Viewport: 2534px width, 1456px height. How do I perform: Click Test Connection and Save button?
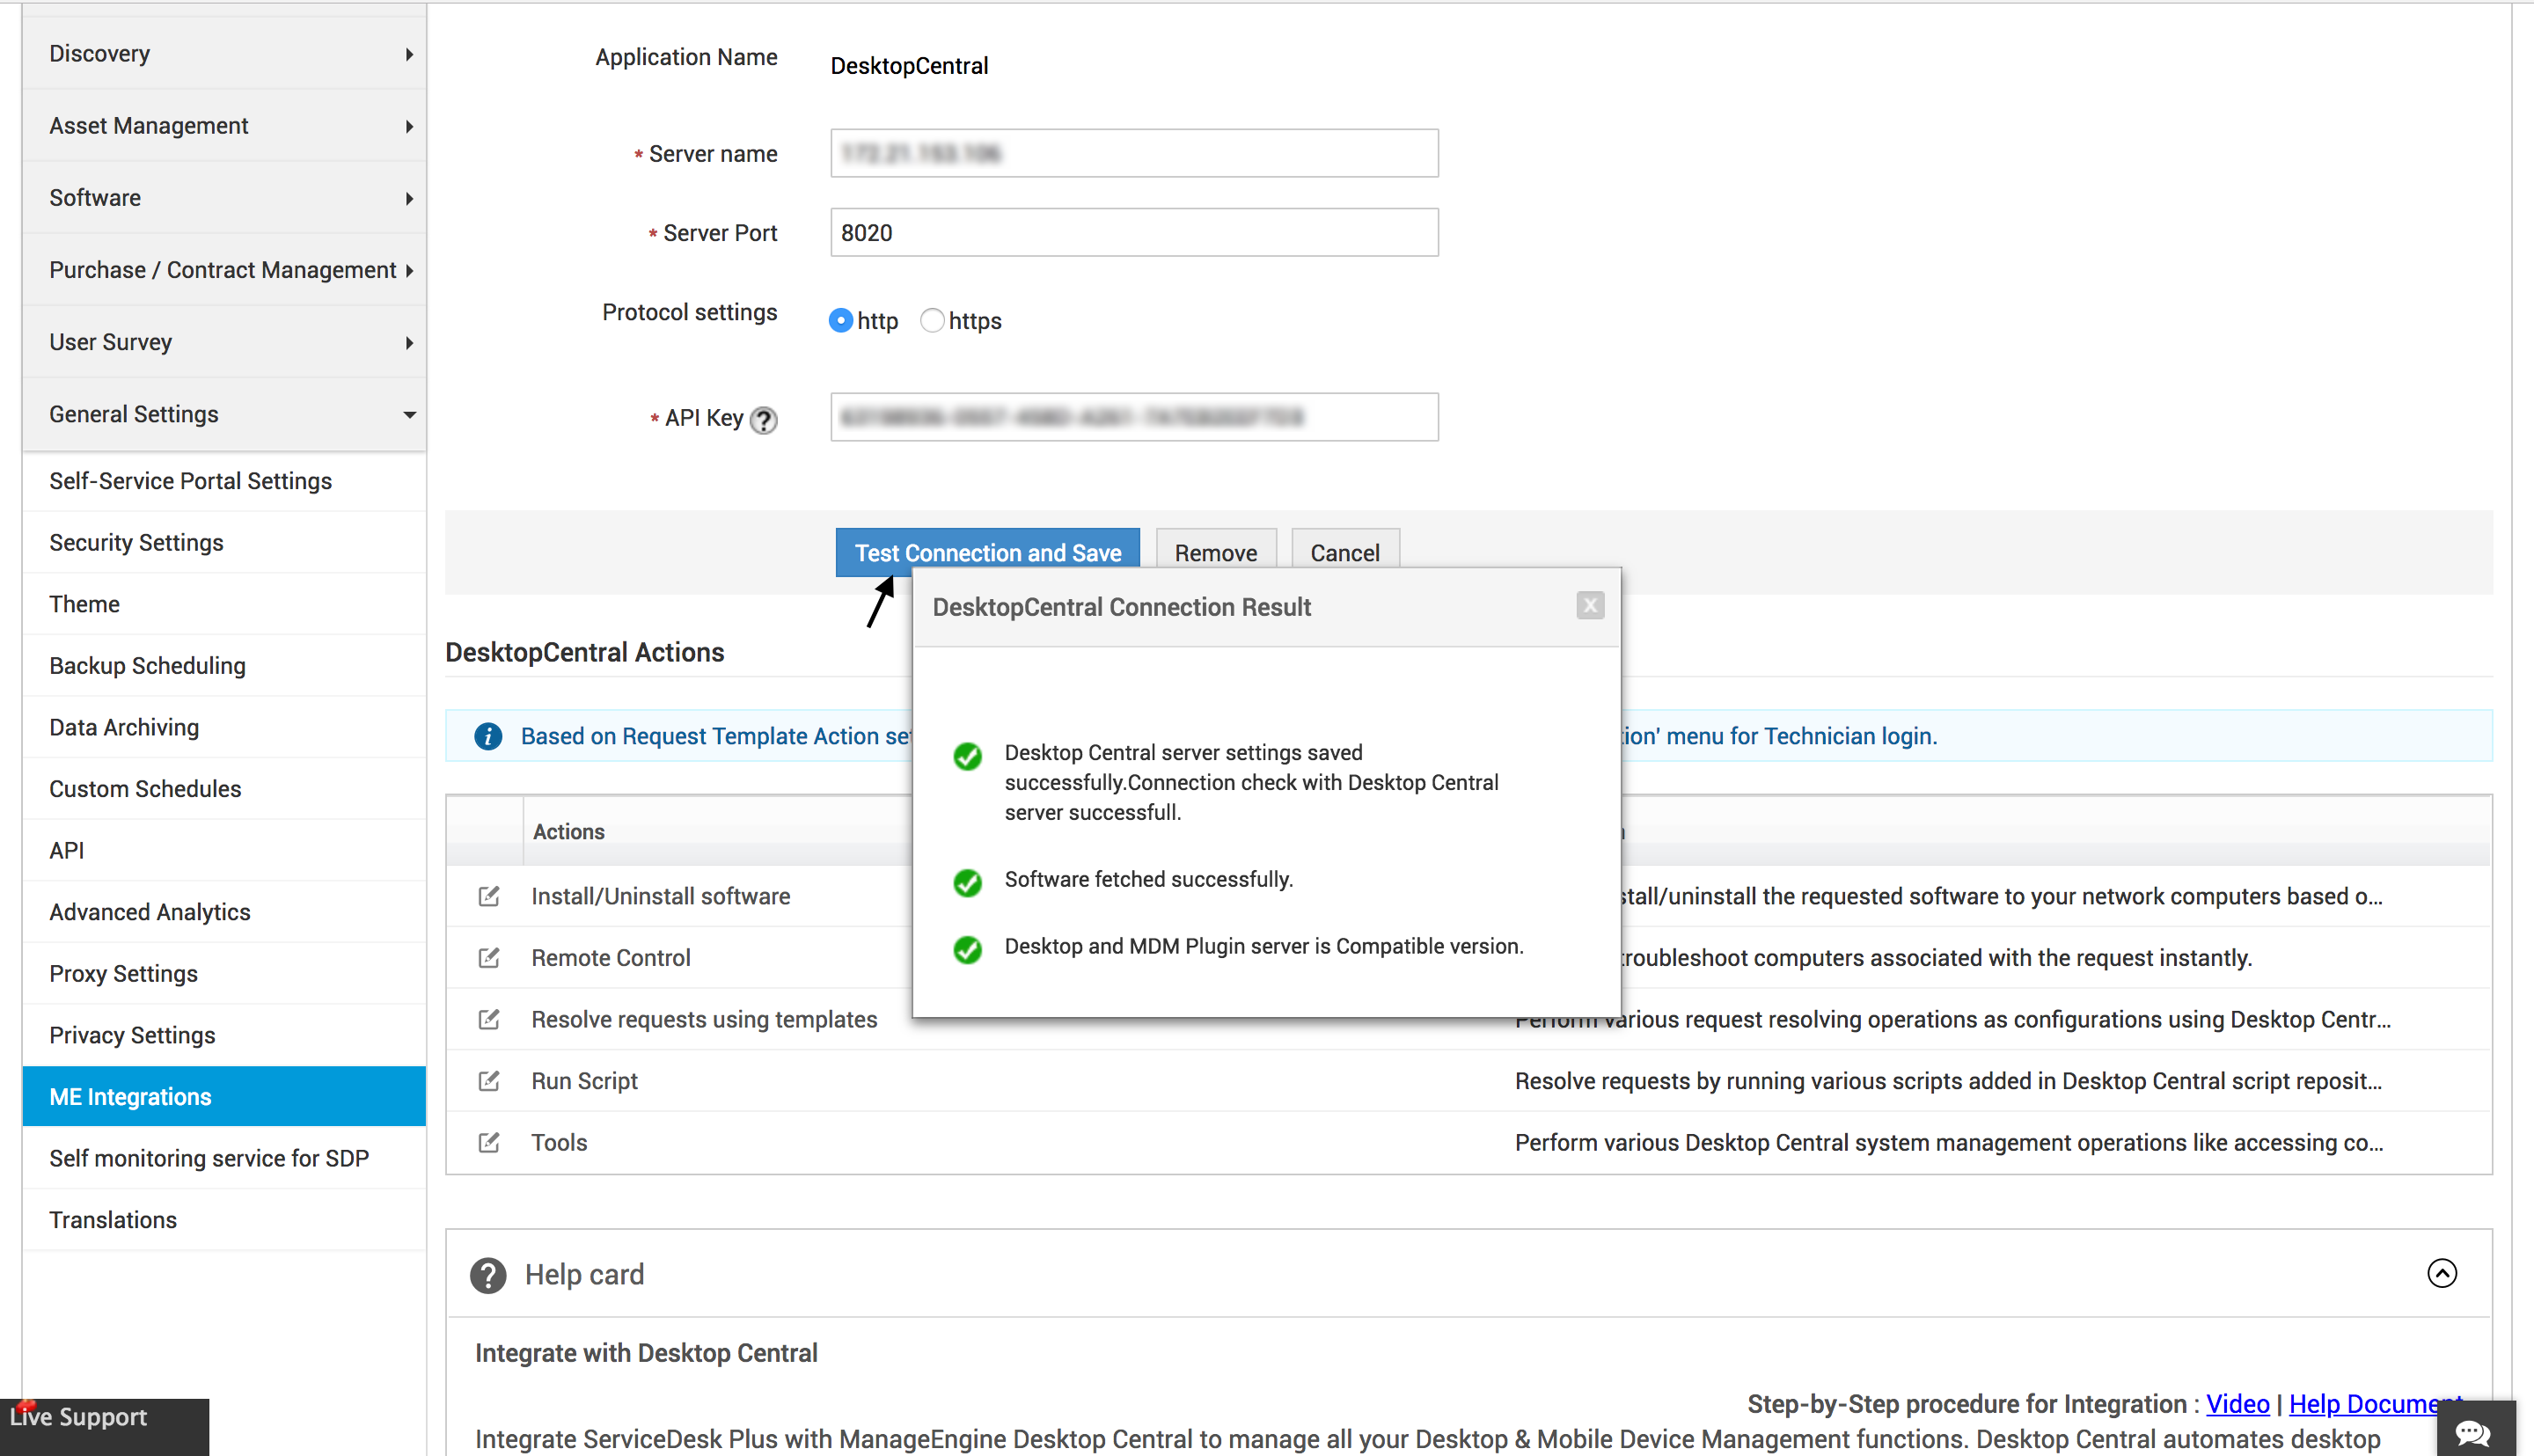pos(987,553)
